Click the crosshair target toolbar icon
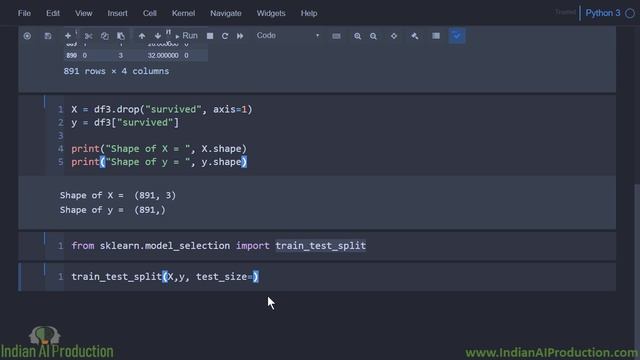The width and height of the screenshot is (640, 360). click(x=394, y=36)
